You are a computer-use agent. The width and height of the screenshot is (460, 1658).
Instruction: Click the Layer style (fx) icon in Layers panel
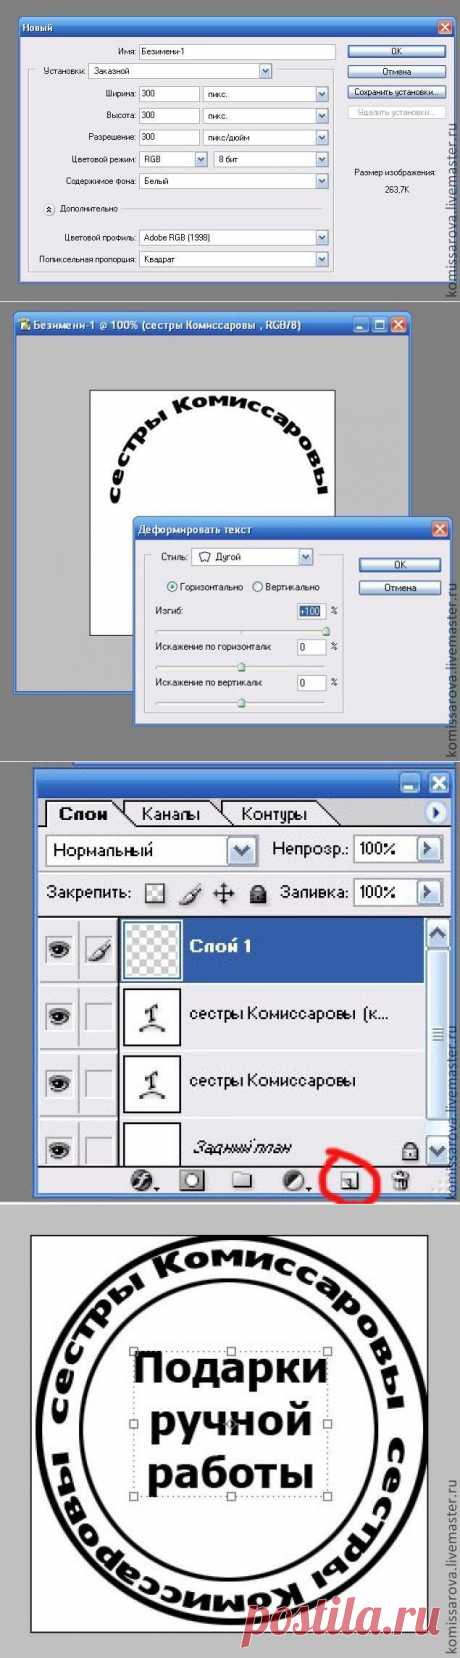coord(144,1180)
